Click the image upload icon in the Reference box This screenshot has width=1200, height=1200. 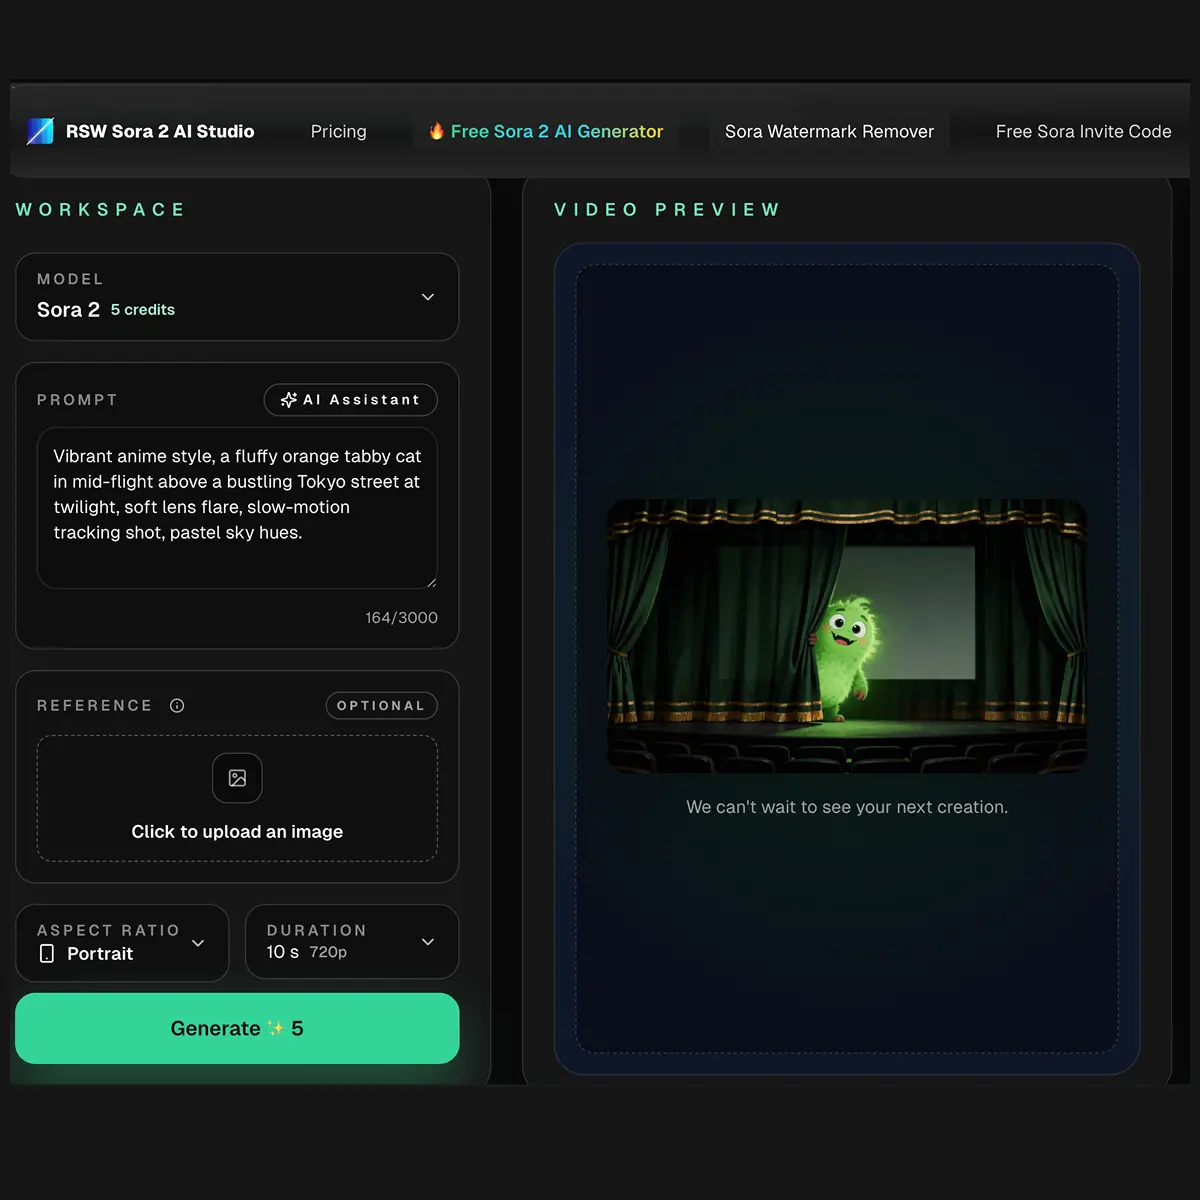click(x=236, y=778)
